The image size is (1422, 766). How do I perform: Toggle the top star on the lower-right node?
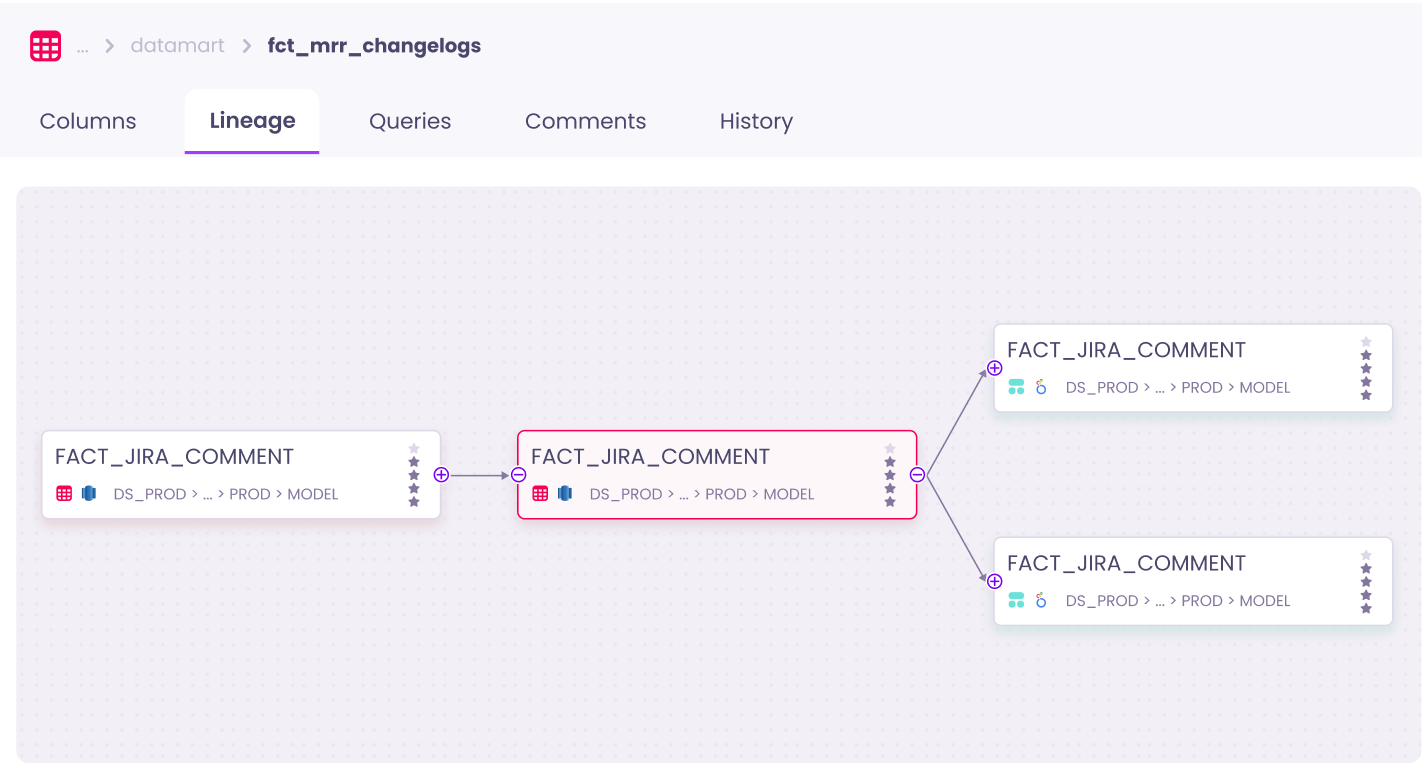(x=1366, y=556)
